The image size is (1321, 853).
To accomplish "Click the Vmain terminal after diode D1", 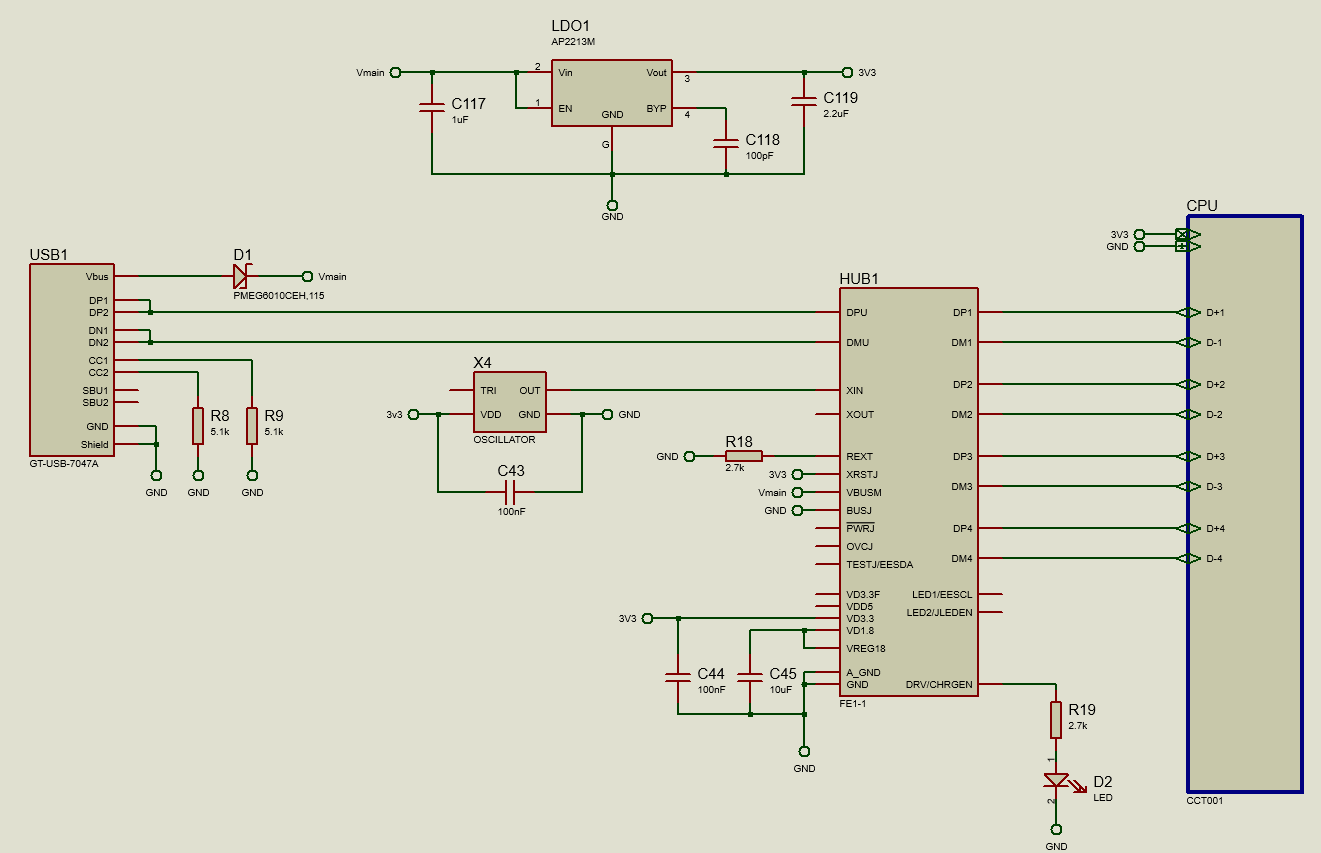I will (307, 276).
